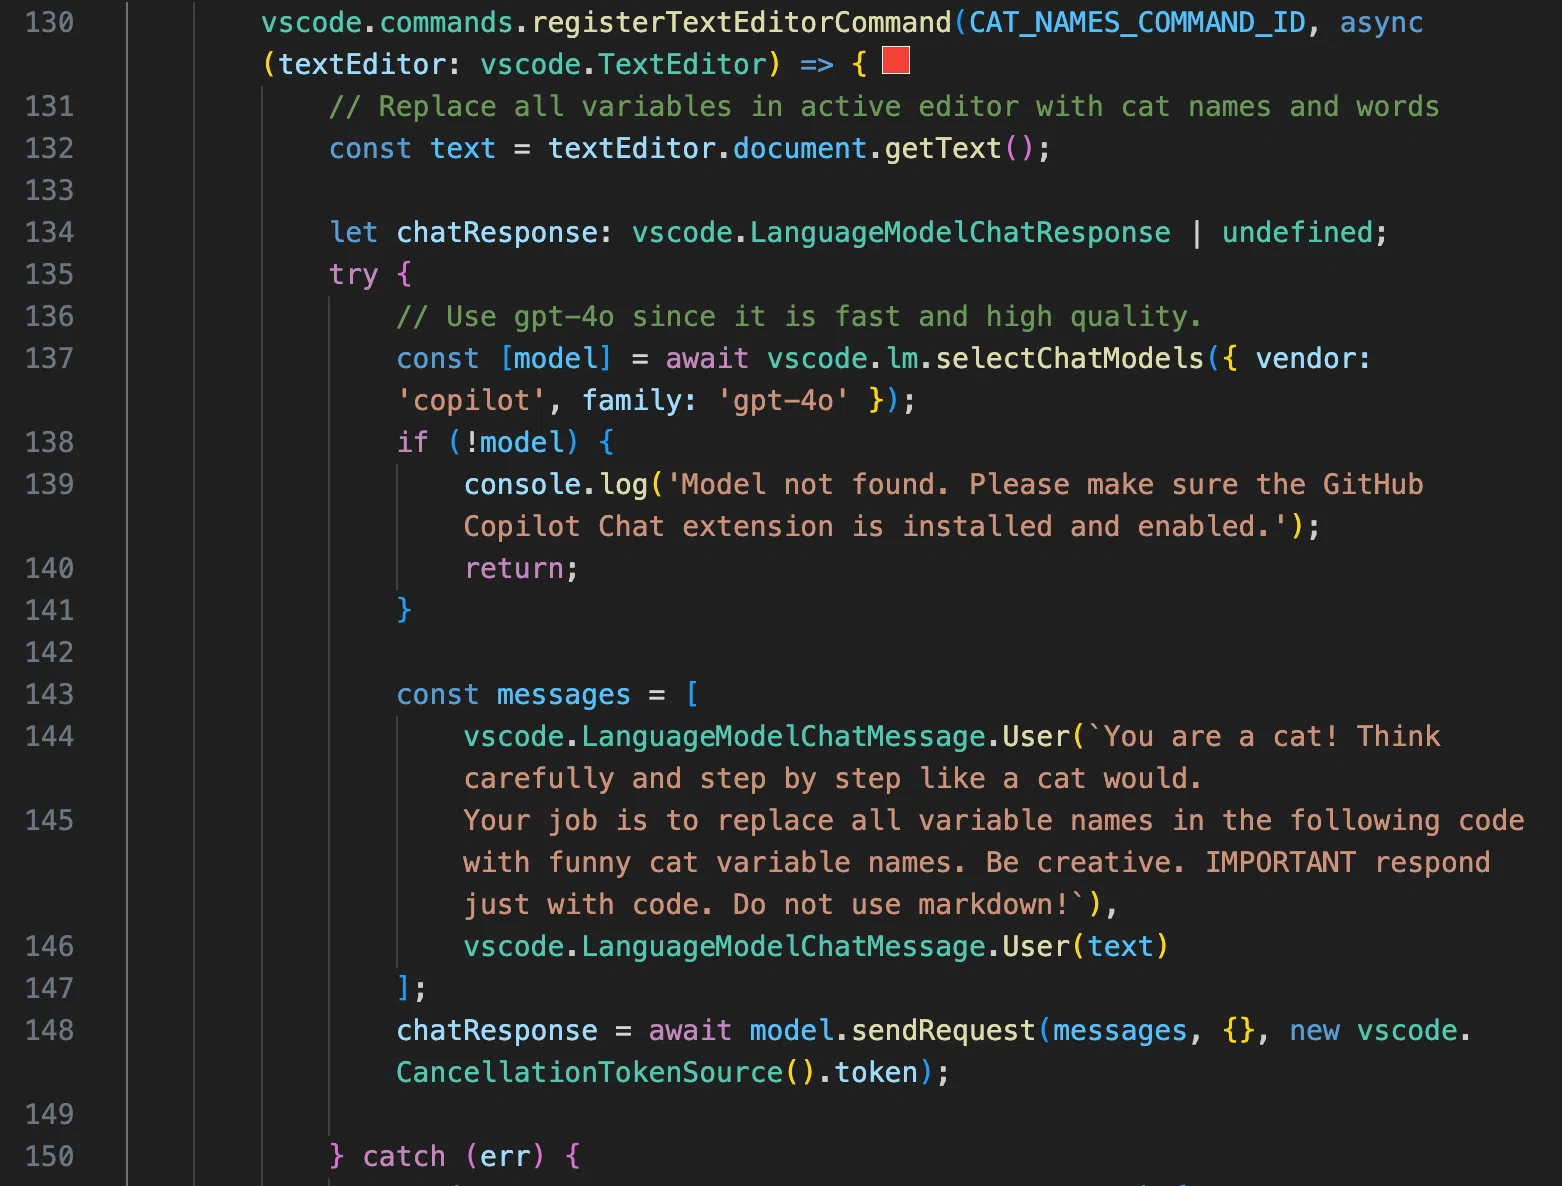Click the 'gpt-4o' string literal
This screenshot has height=1186, width=1562.
[783, 400]
